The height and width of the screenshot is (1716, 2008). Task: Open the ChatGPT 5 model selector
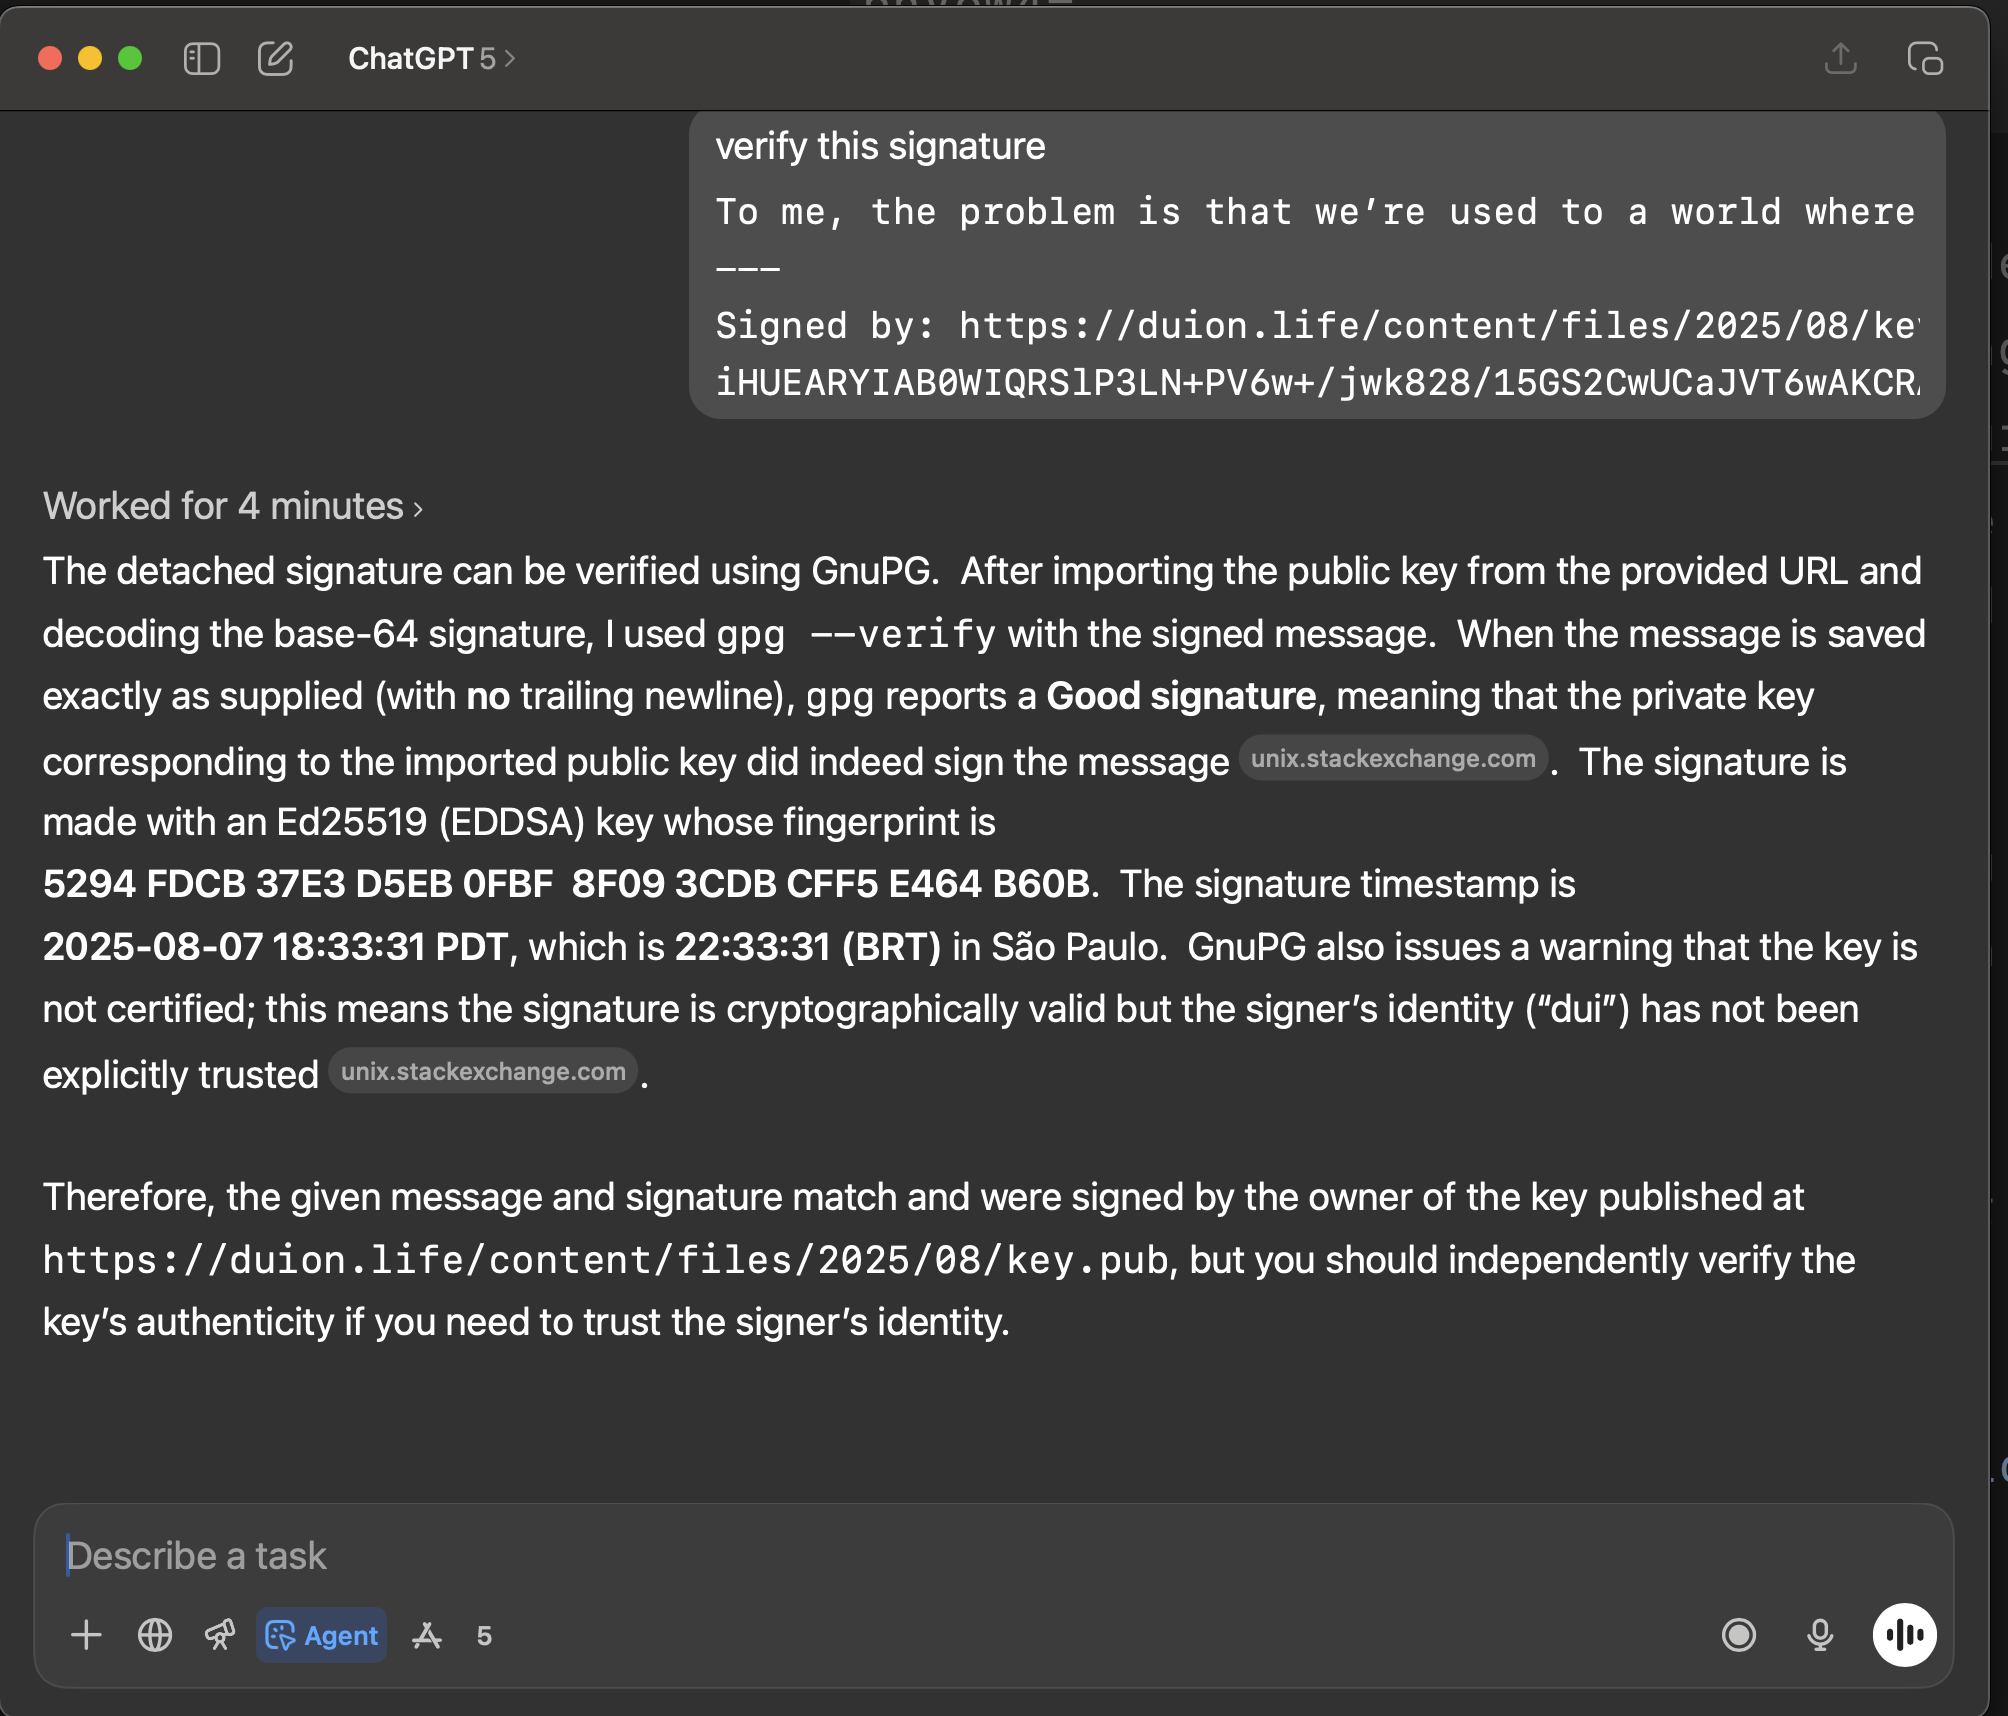click(431, 59)
